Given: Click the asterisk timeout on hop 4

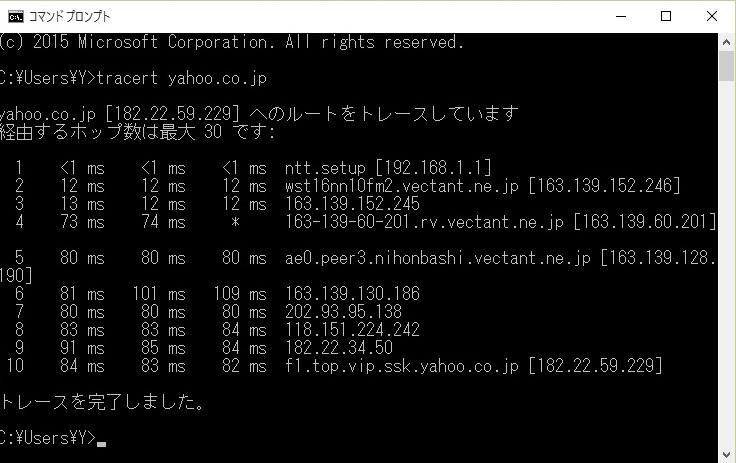Looking at the screenshot, I should click(x=234, y=221).
